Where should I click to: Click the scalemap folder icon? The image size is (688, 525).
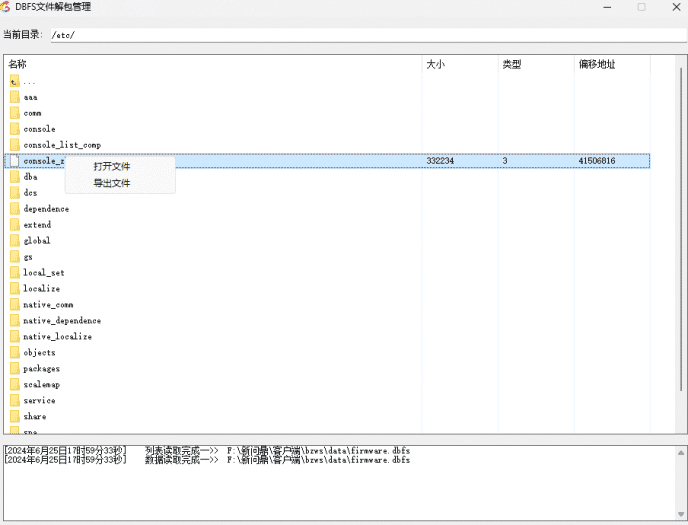click(x=14, y=384)
